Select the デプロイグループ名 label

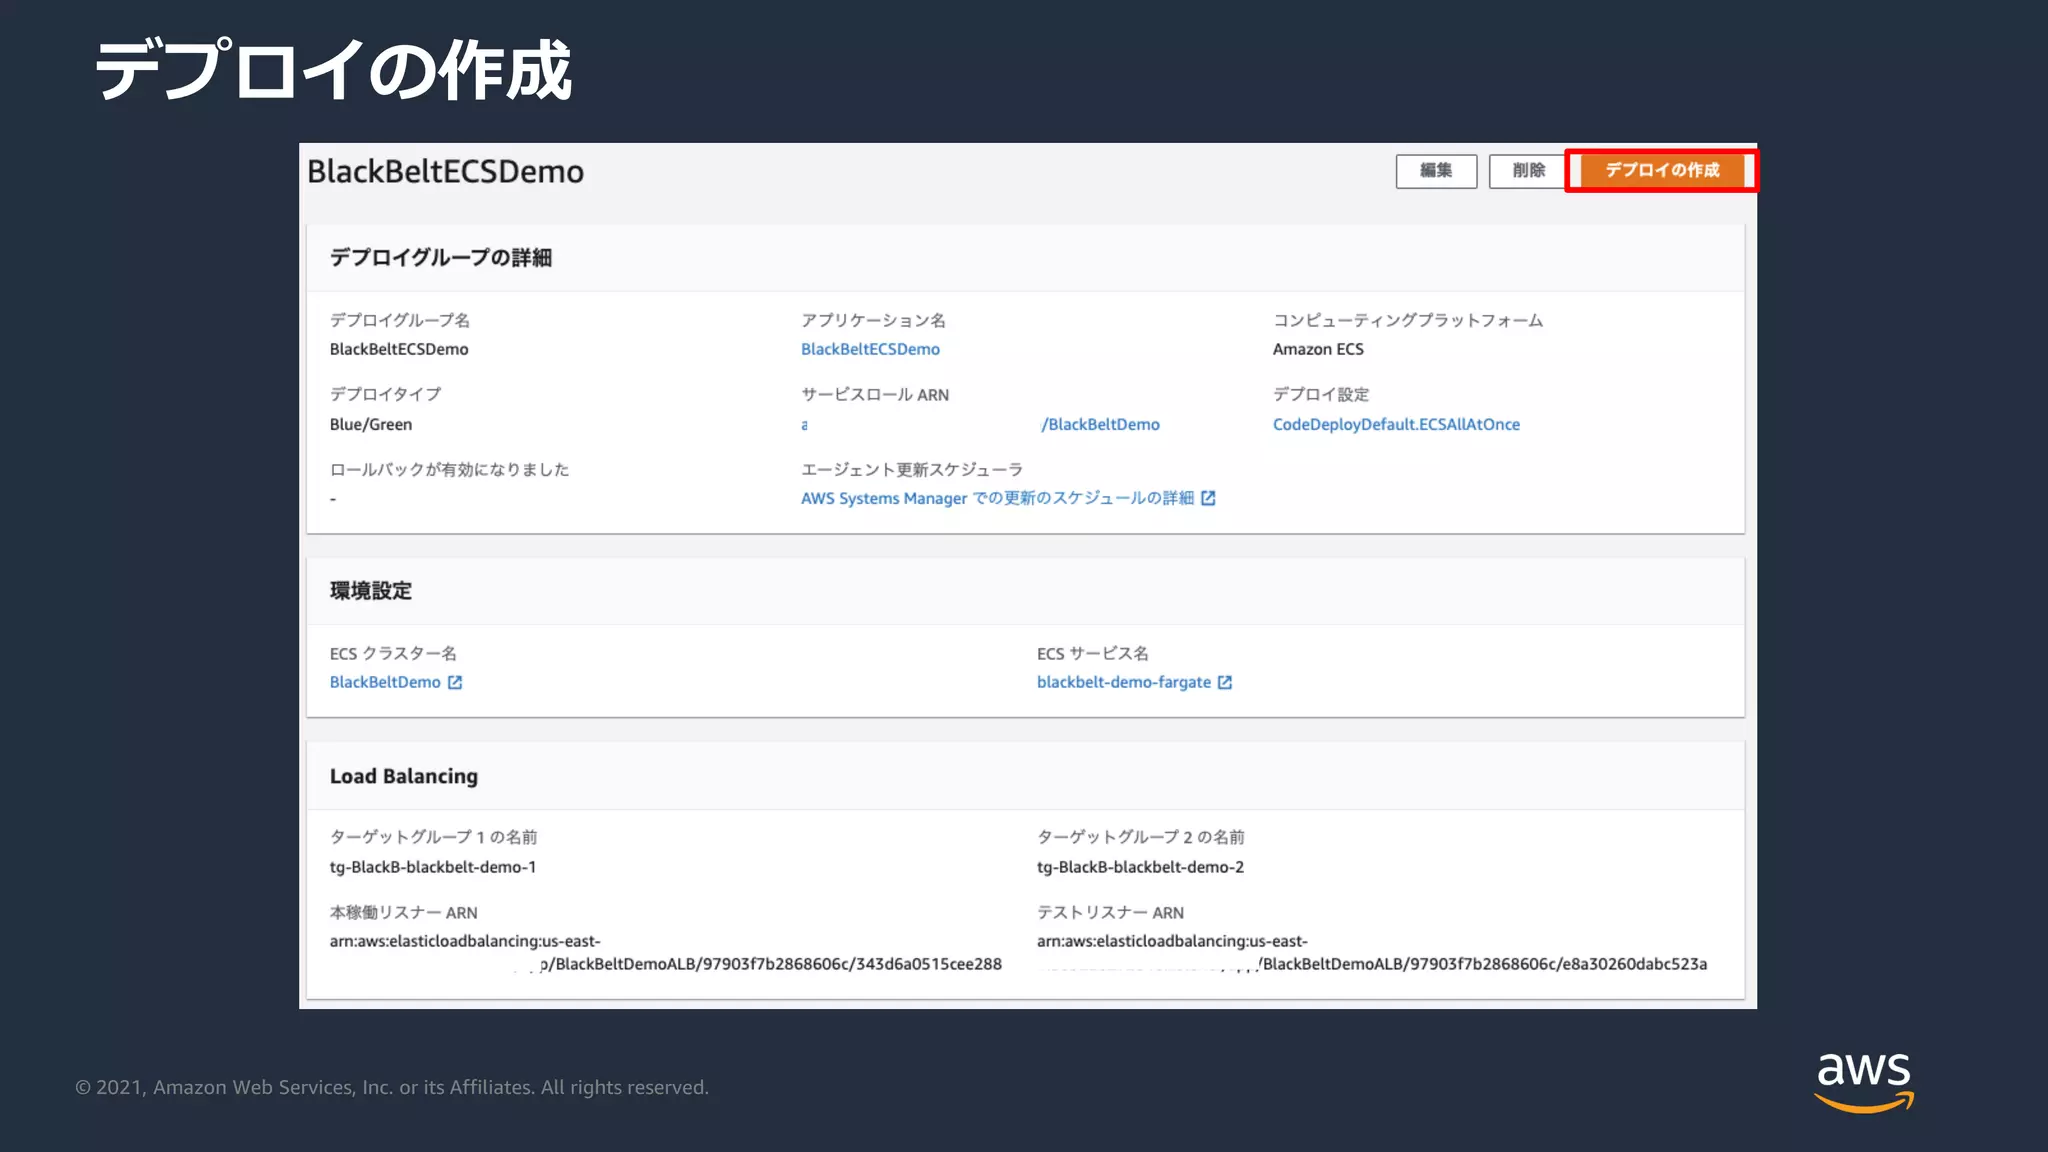click(399, 320)
